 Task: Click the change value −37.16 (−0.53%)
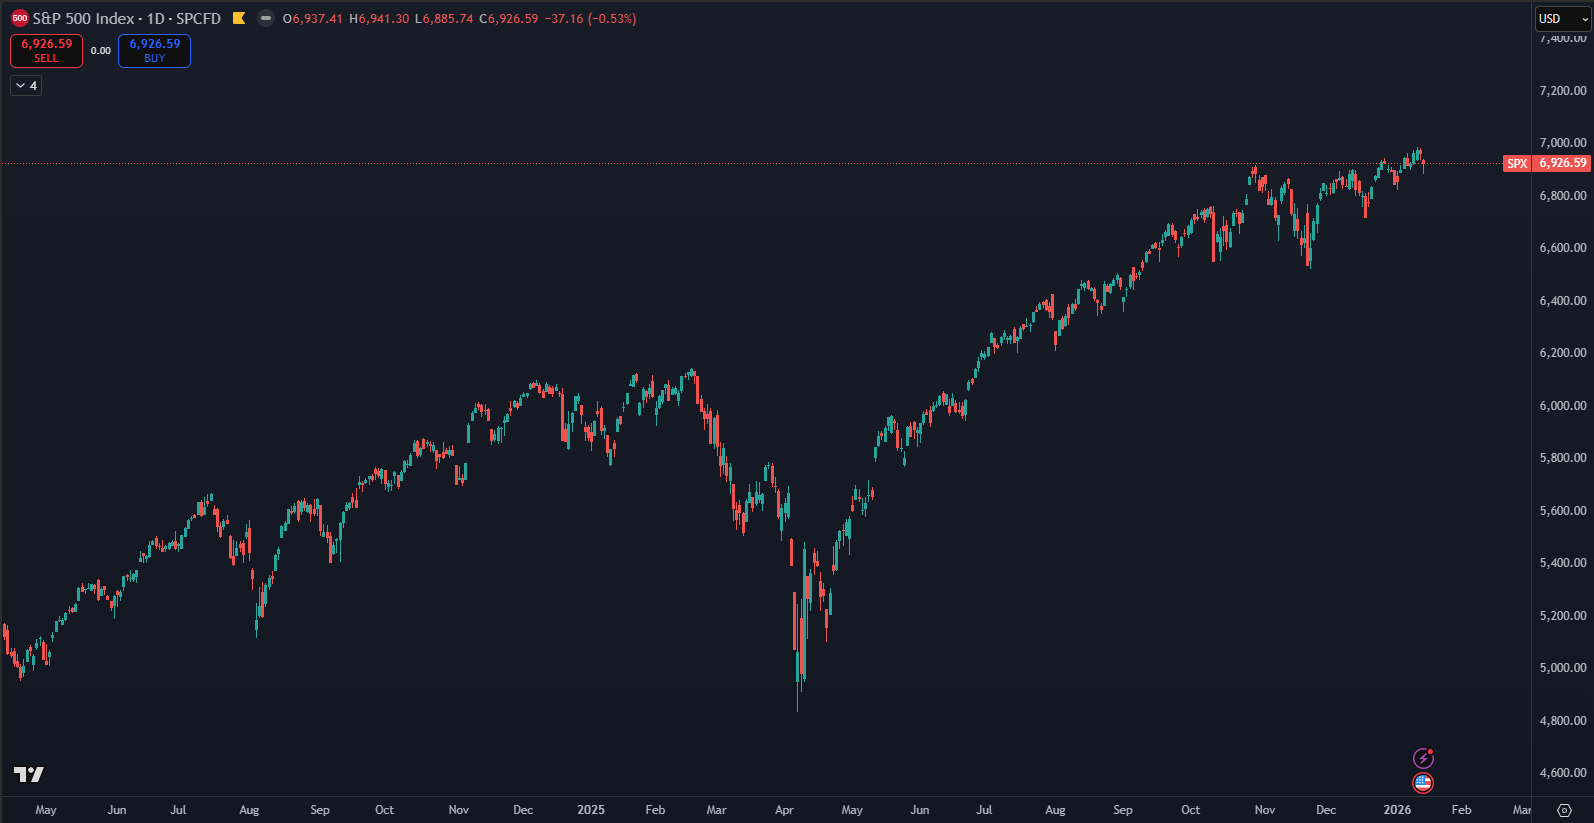pyautogui.click(x=590, y=19)
